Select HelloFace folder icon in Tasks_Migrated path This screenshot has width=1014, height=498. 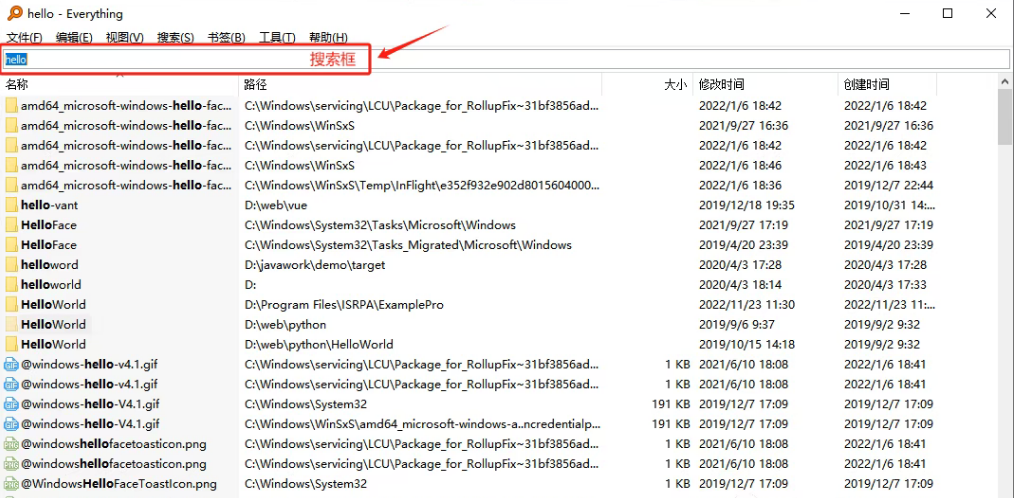11,245
